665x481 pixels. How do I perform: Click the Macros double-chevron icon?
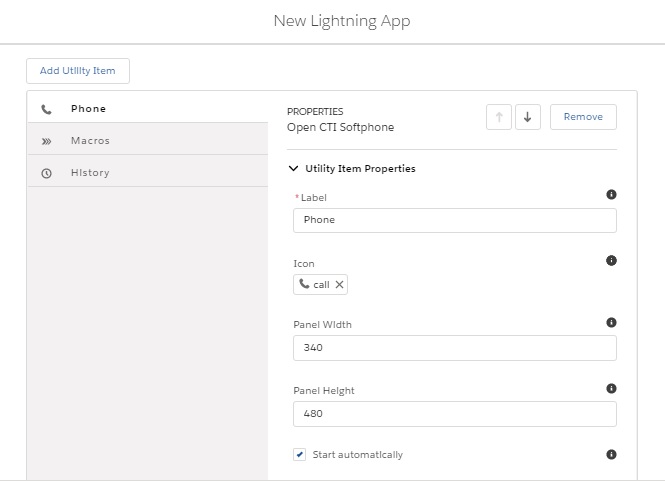(x=46, y=141)
